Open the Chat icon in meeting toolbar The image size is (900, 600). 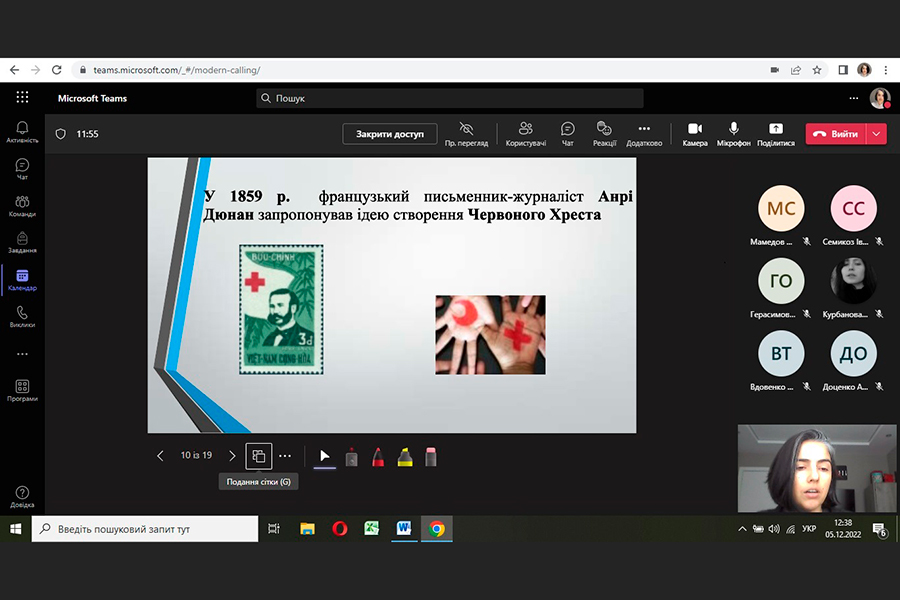click(x=567, y=133)
